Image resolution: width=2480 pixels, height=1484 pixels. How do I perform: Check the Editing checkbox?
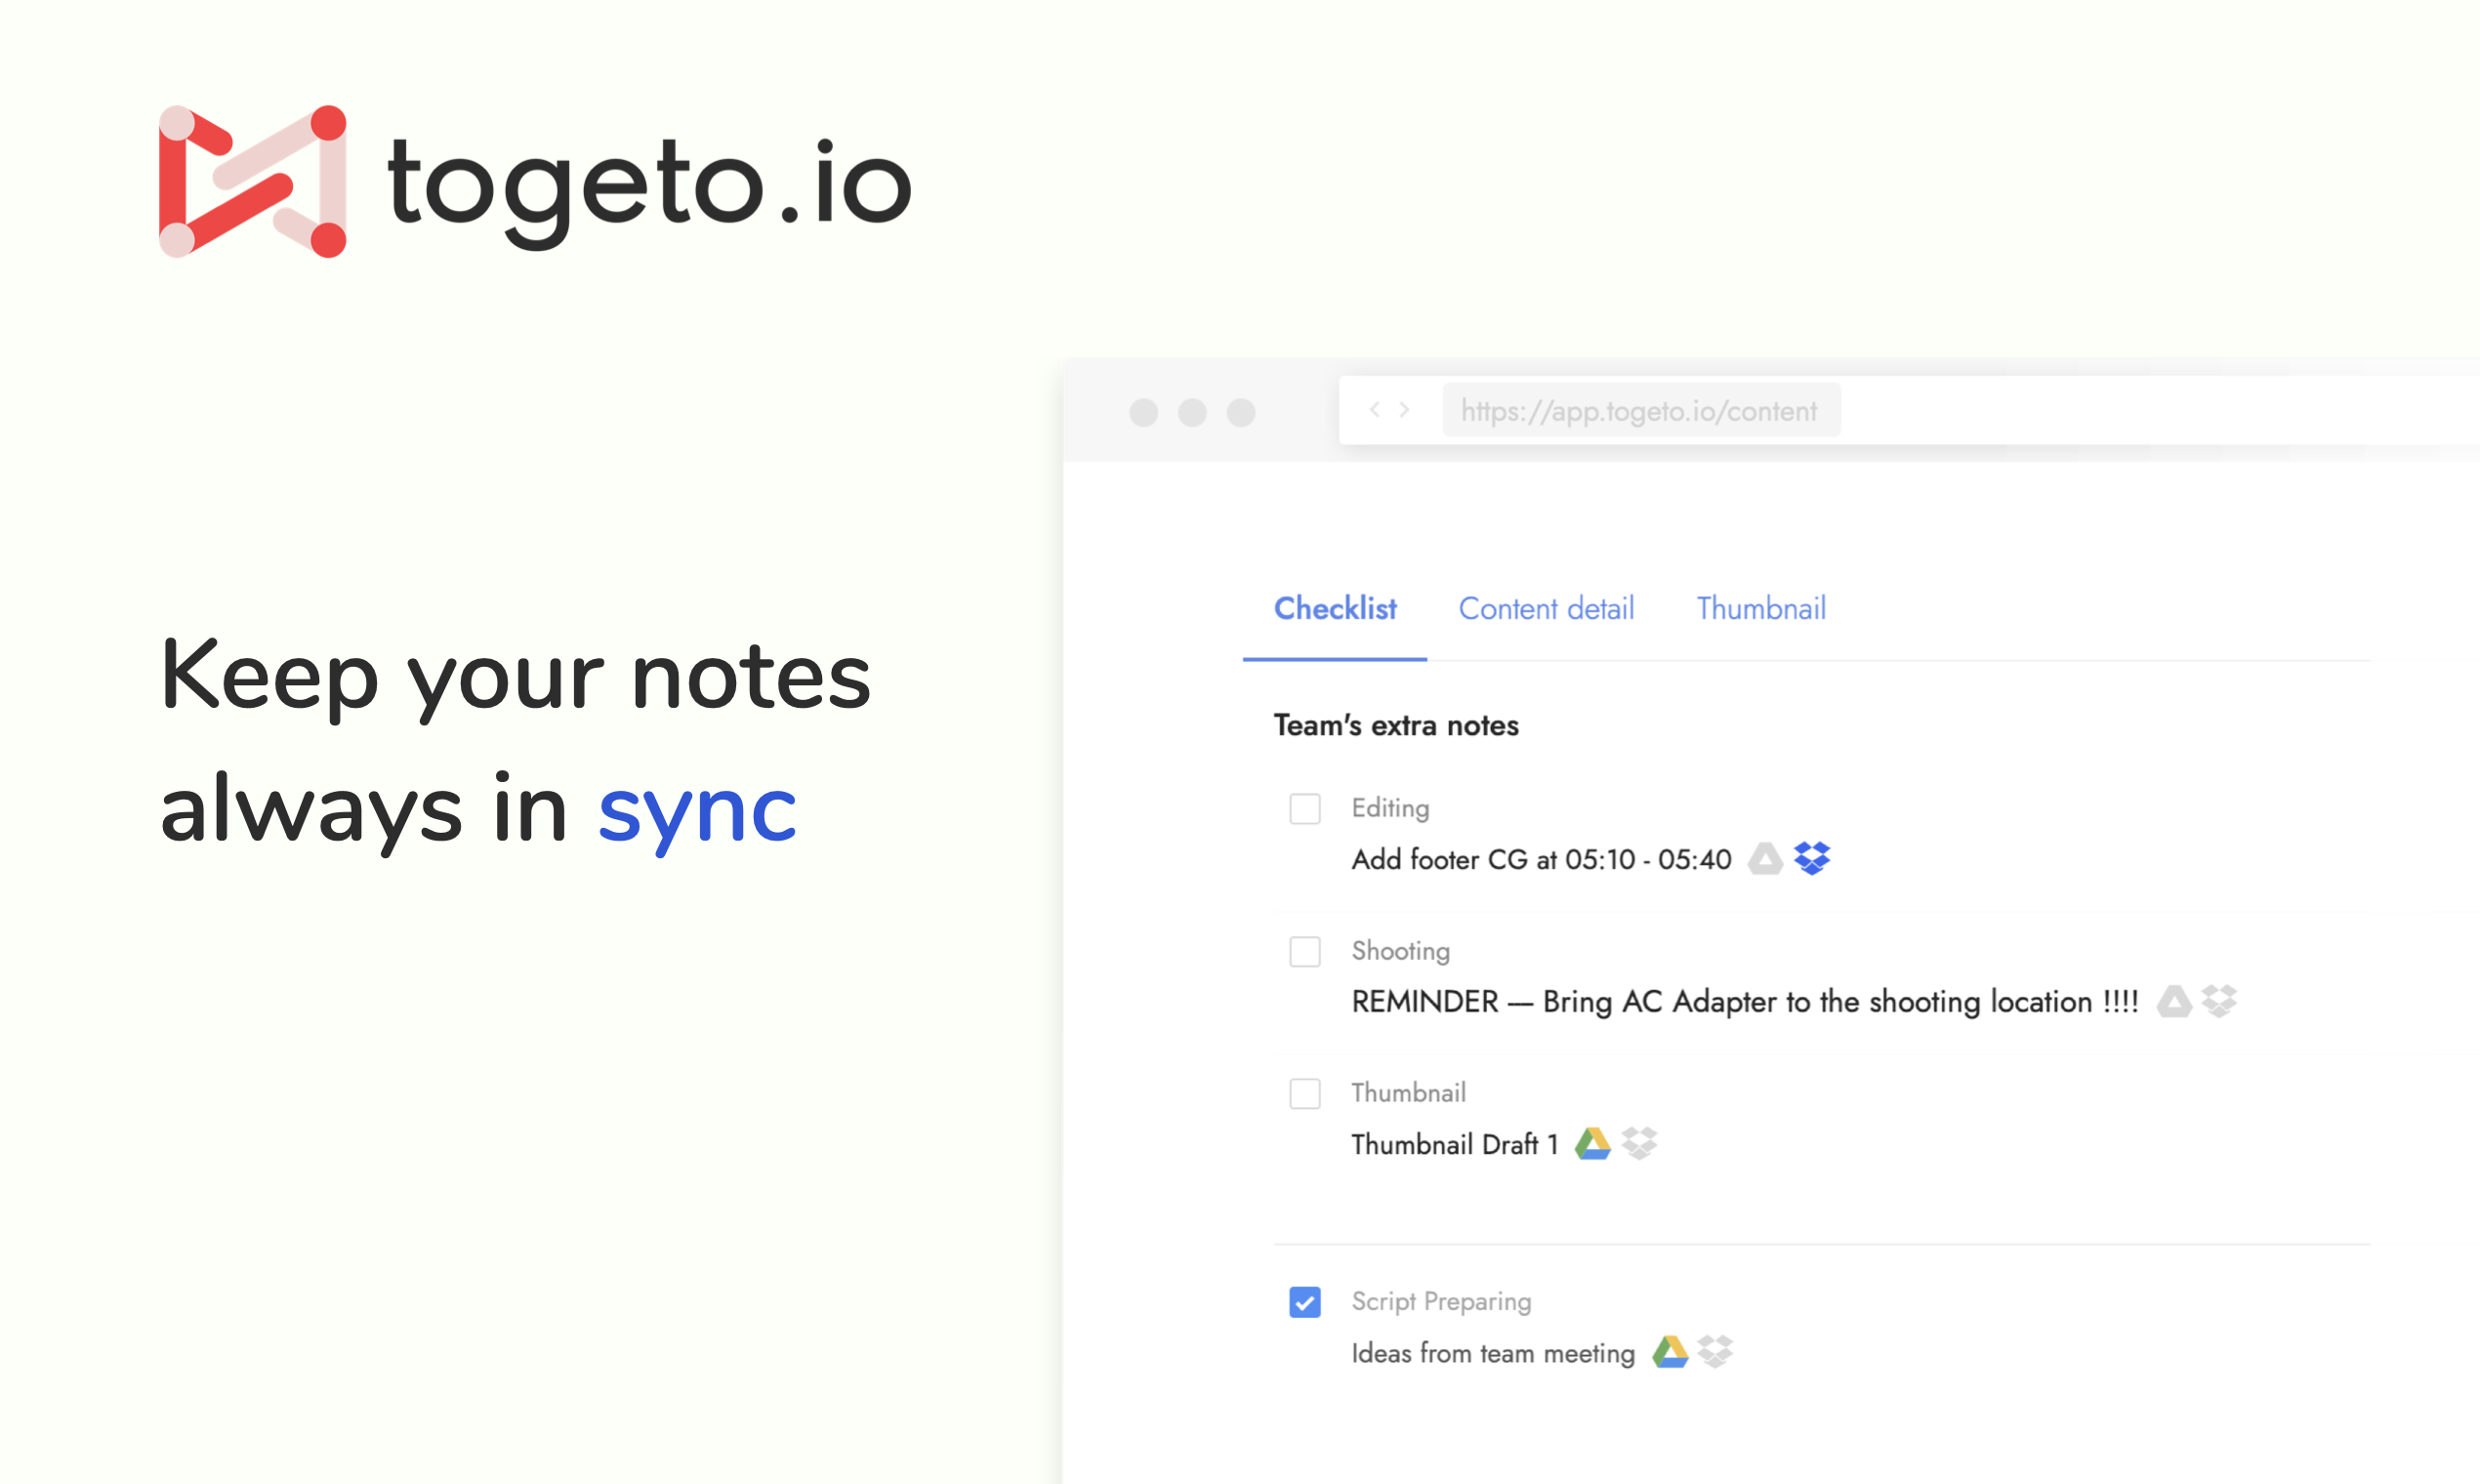(x=1304, y=808)
